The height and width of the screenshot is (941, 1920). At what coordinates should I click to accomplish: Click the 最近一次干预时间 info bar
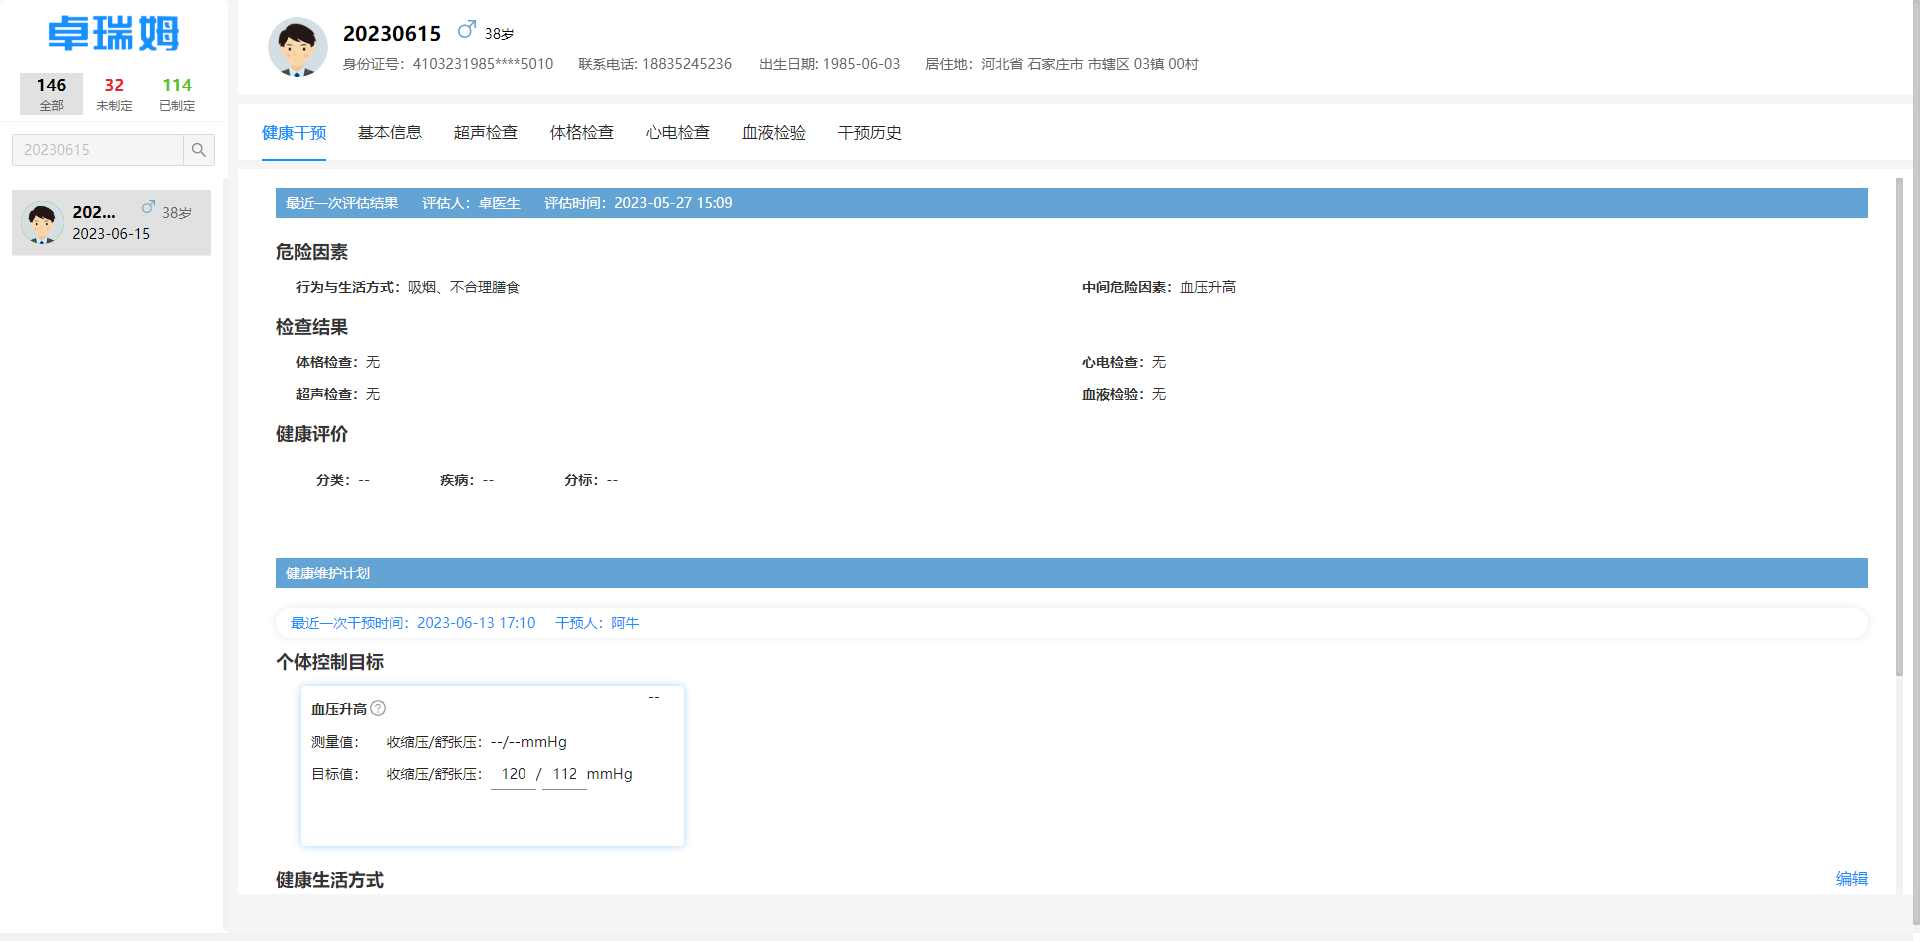[x=1071, y=623]
